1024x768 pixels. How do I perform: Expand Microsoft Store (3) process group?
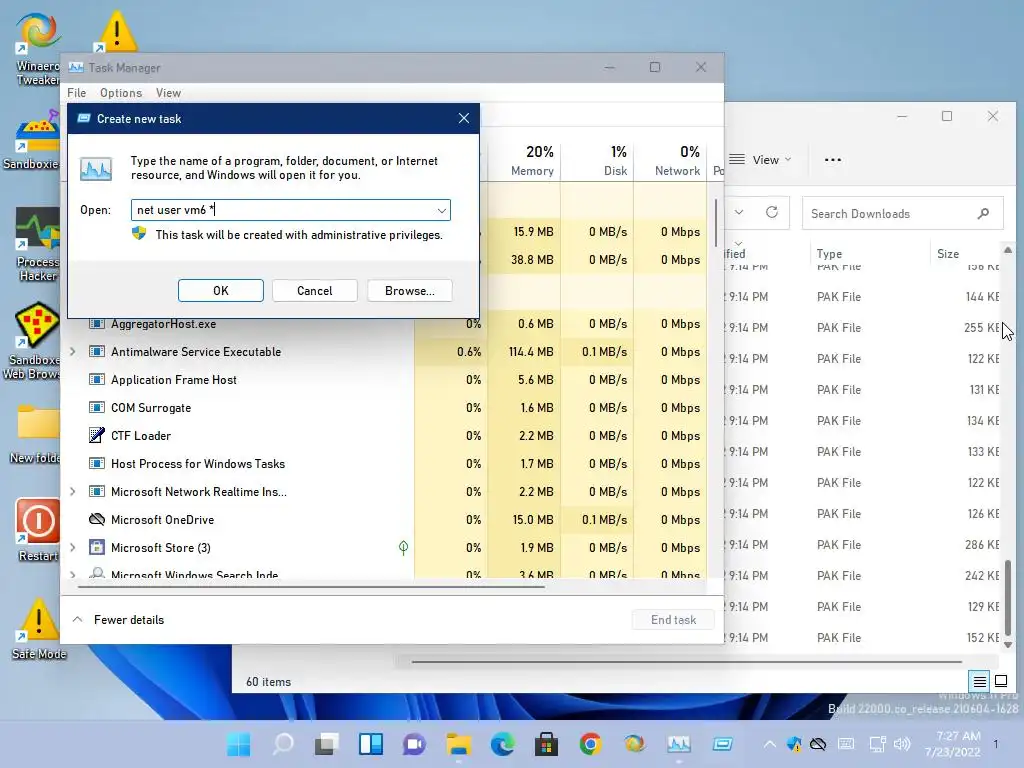point(72,547)
